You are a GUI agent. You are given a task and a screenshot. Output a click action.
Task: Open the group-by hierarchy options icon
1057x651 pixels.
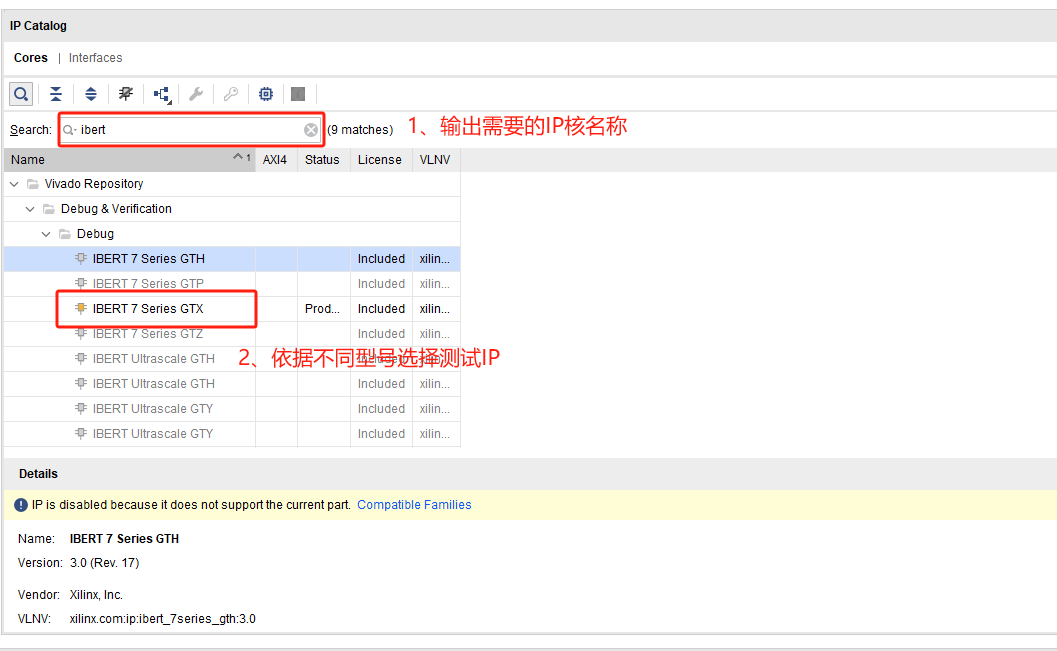(x=162, y=94)
